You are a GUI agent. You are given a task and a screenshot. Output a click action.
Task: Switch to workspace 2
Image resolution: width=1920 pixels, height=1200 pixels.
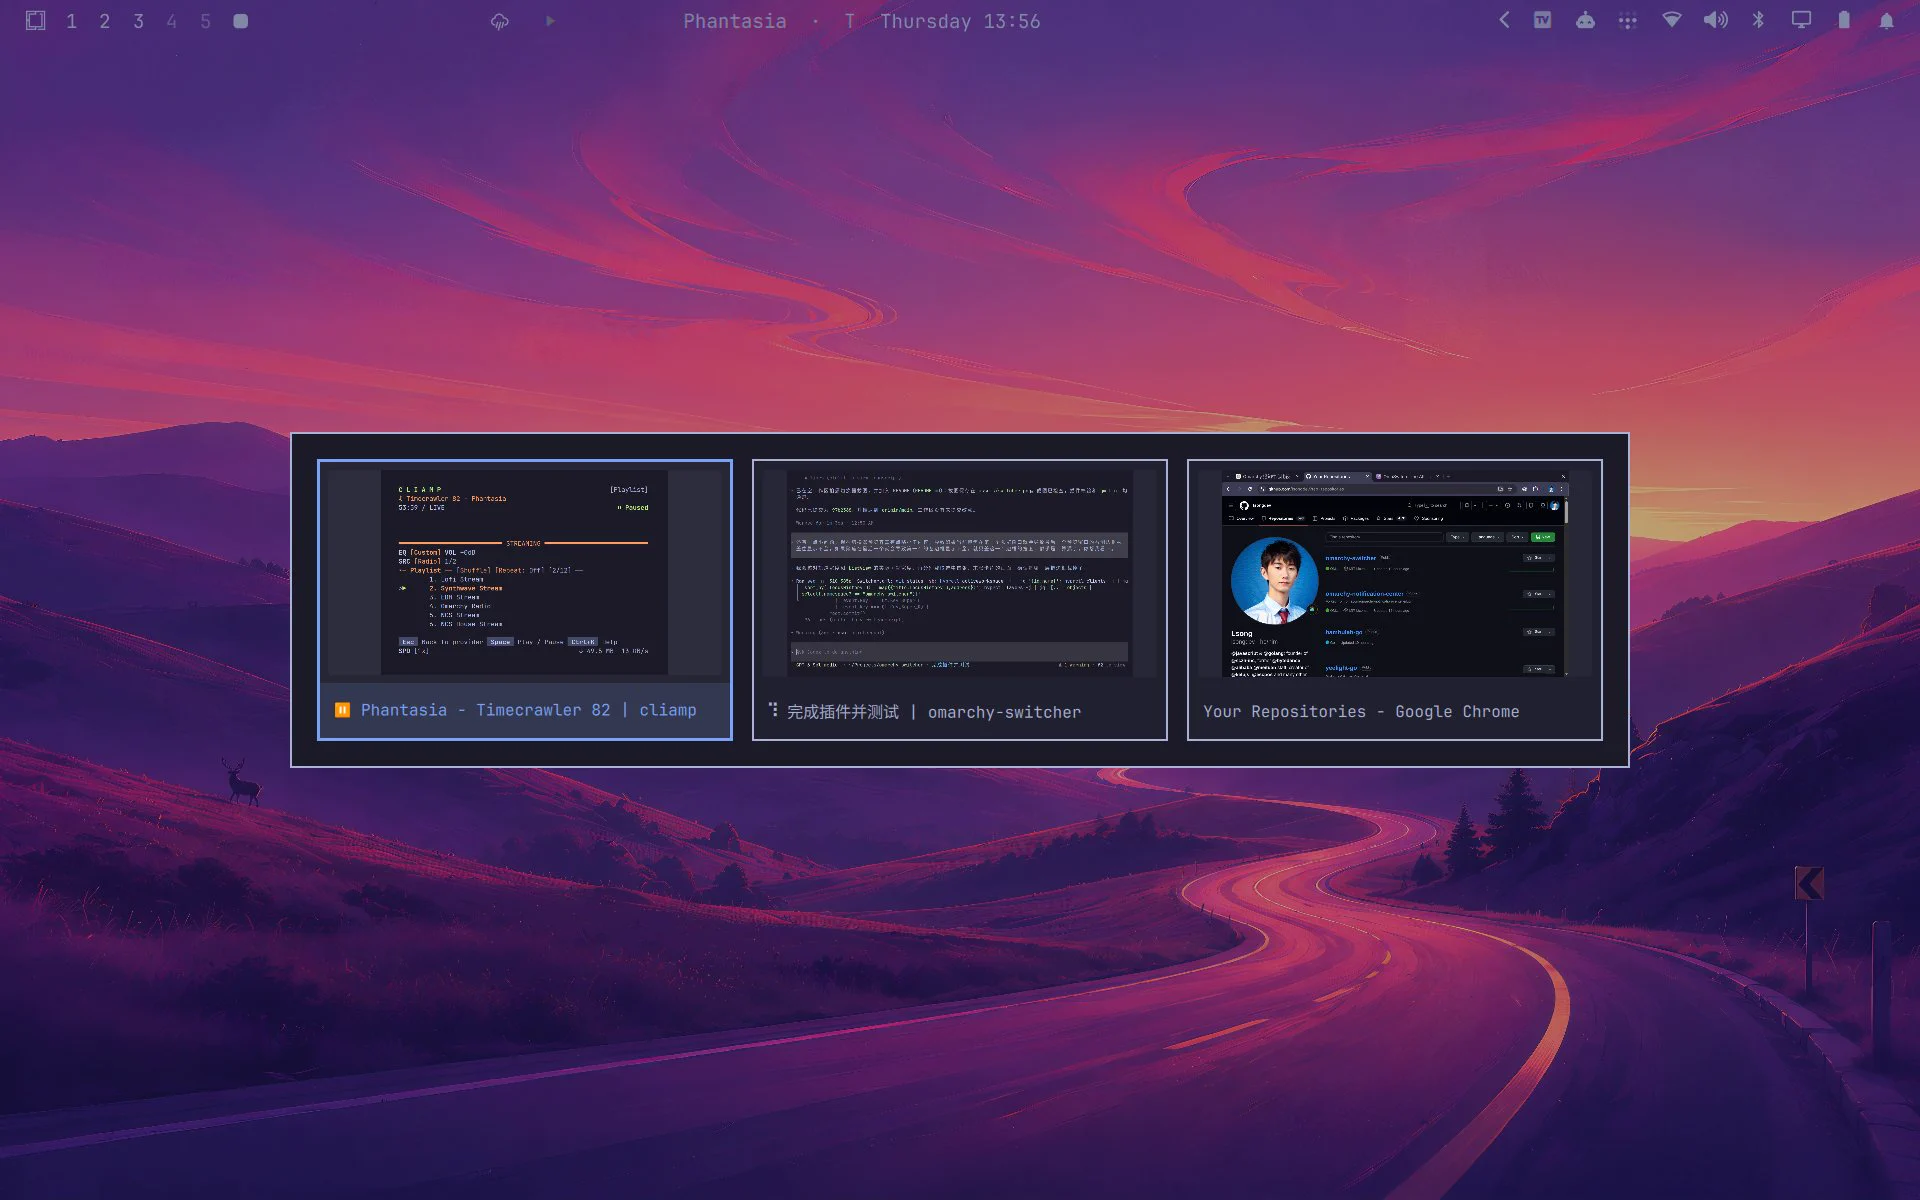coord(105,21)
